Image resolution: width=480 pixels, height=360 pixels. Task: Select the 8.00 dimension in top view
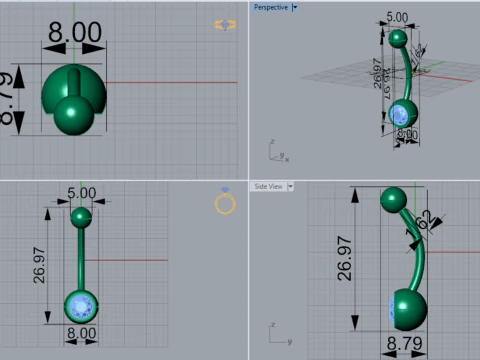coord(75,32)
